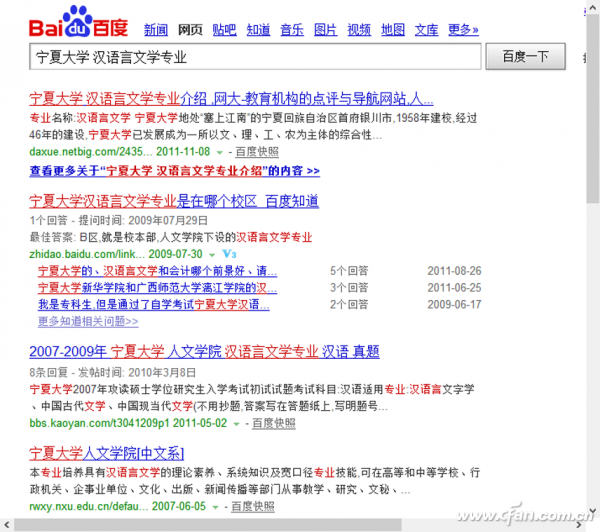
Task: Click the text 2个回答
Action: pos(349,305)
